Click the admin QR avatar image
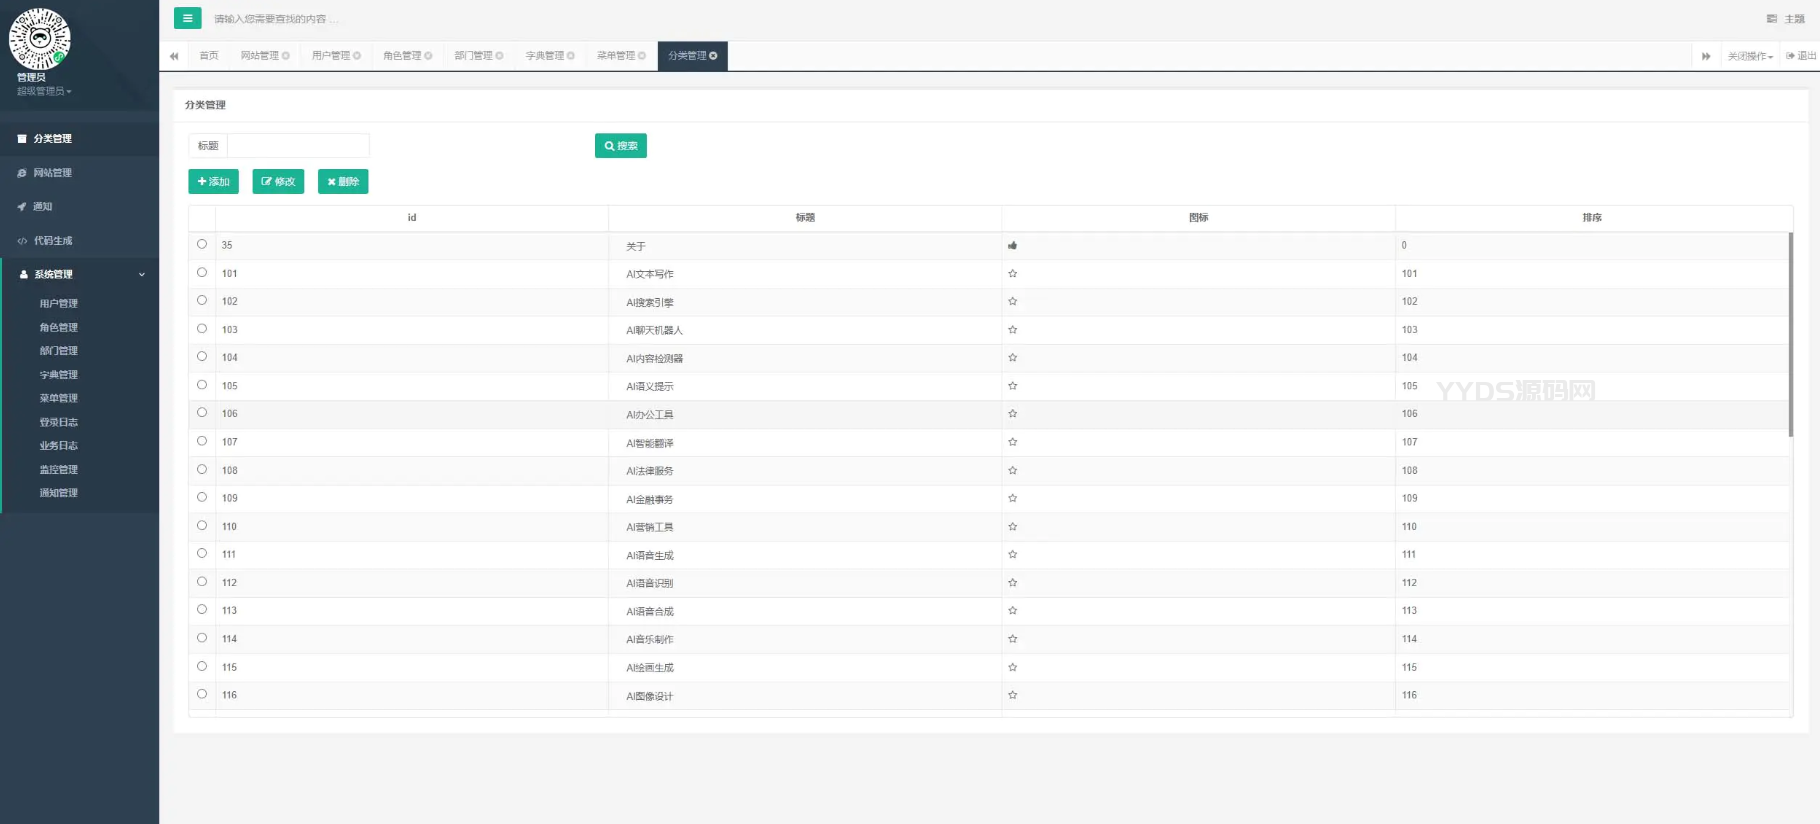This screenshot has width=1820, height=824. [x=39, y=38]
